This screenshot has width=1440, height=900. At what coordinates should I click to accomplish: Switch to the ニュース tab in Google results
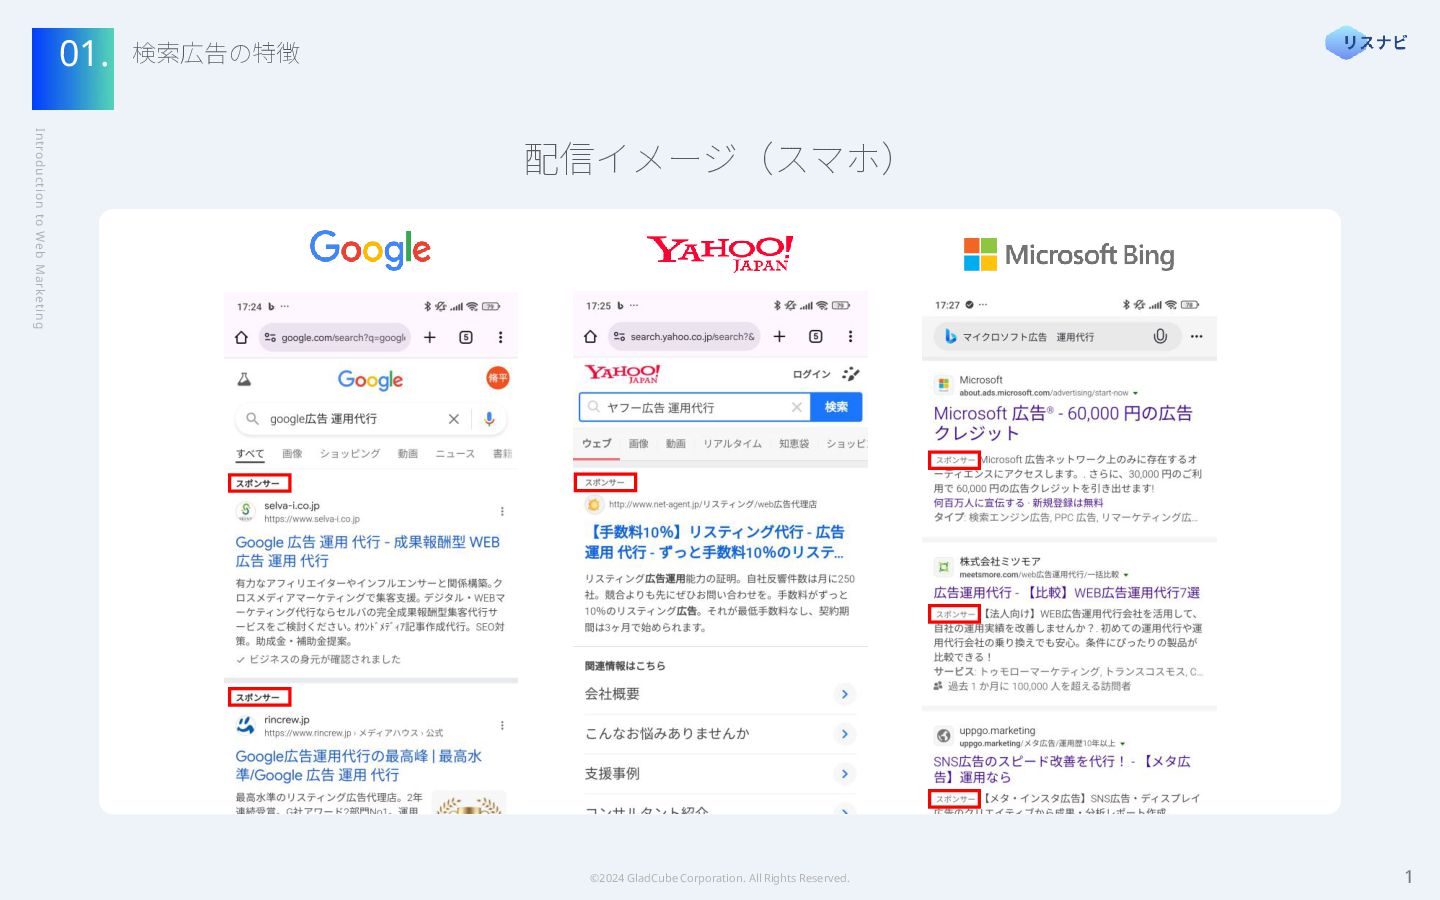pos(455,454)
